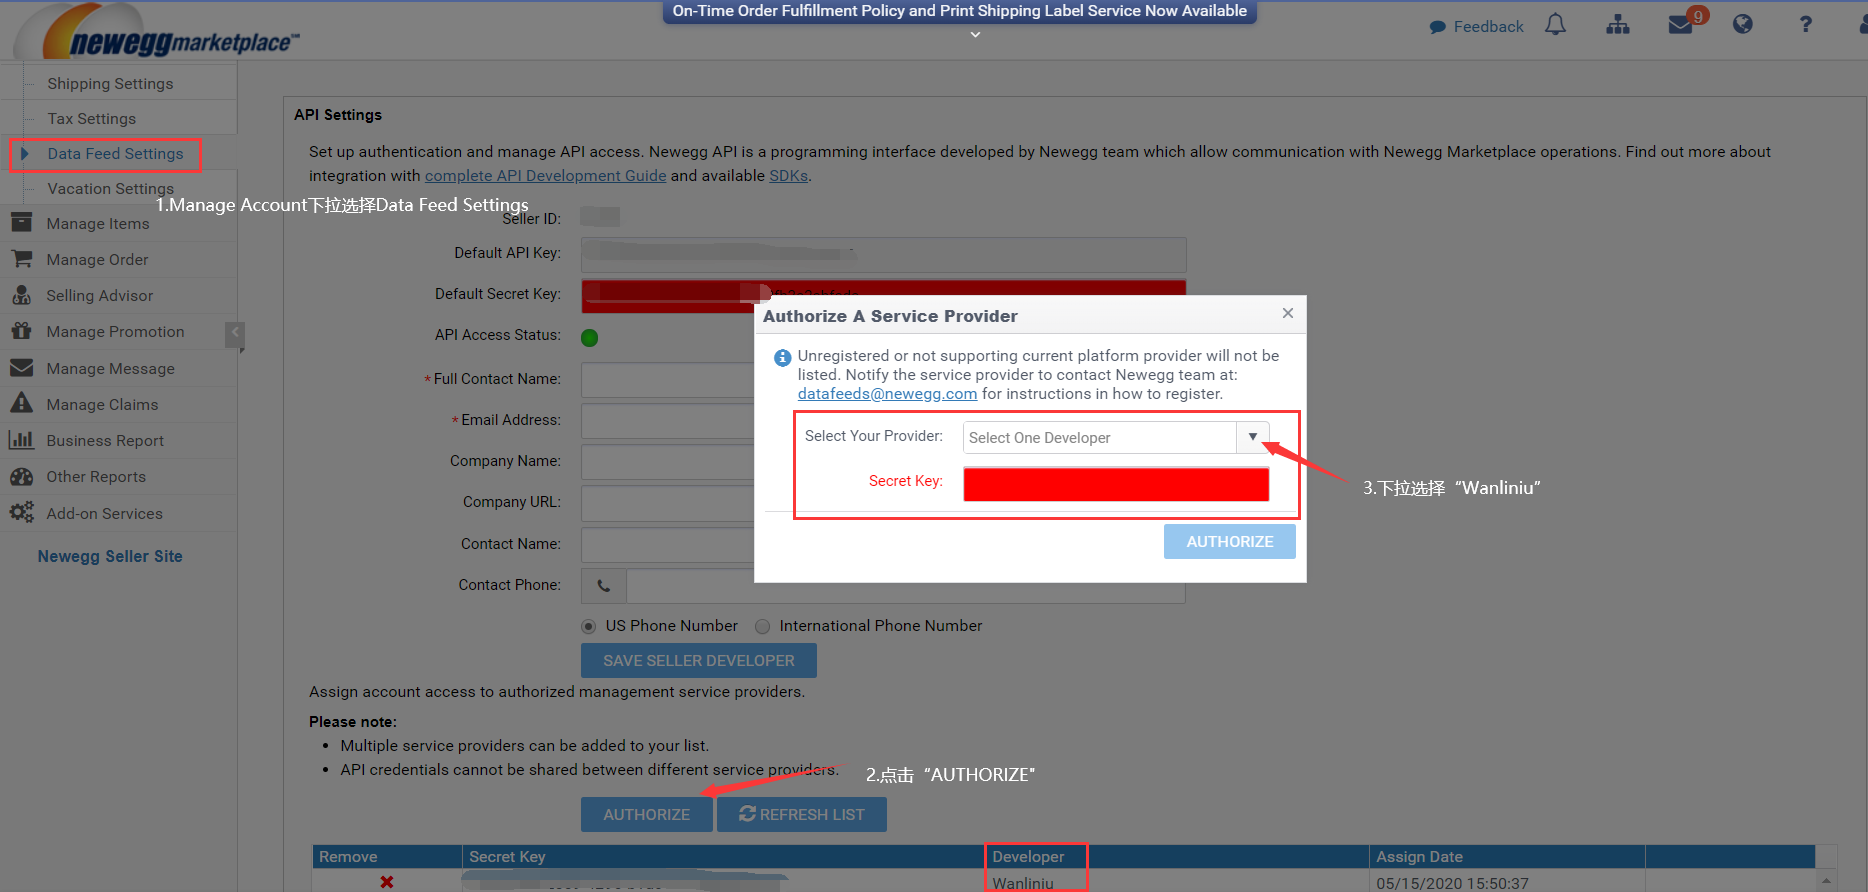This screenshot has width=1868, height=892.
Task: Open the help question mark icon
Action: (x=1805, y=25)
